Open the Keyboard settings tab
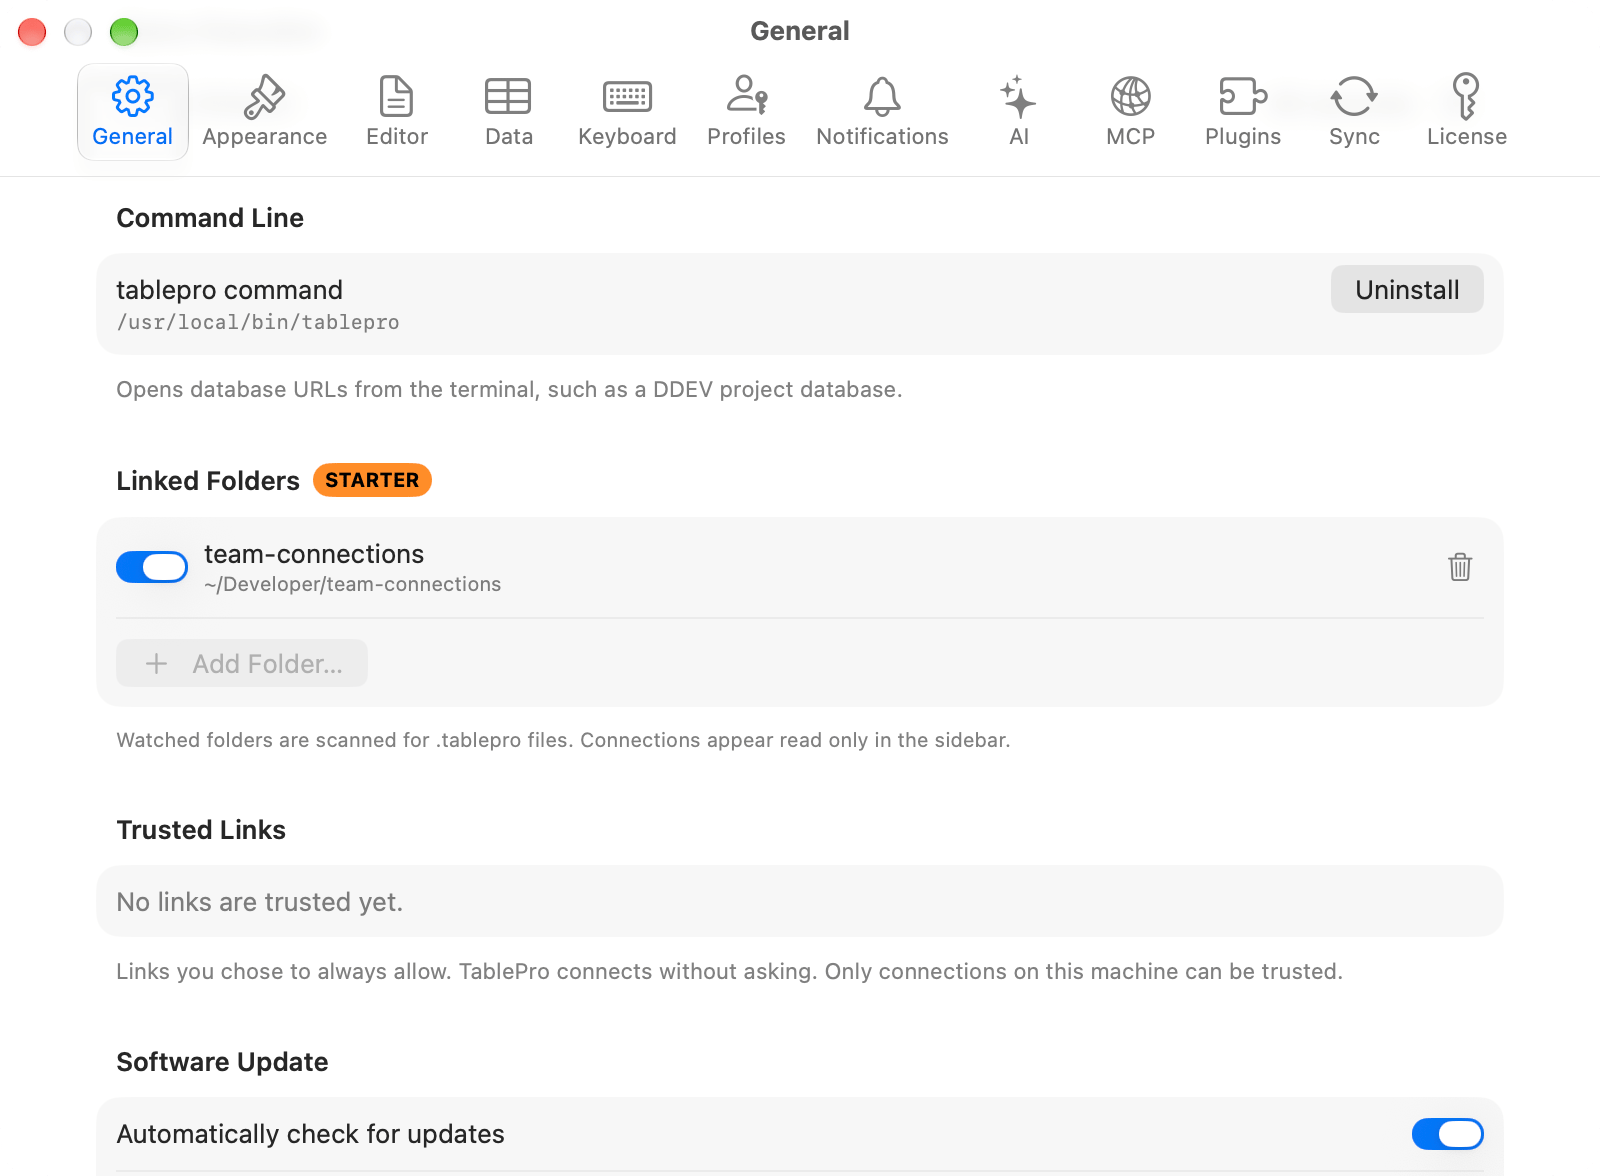The height and width of the screenshot is (1176, 1600). tap(627, 111)
